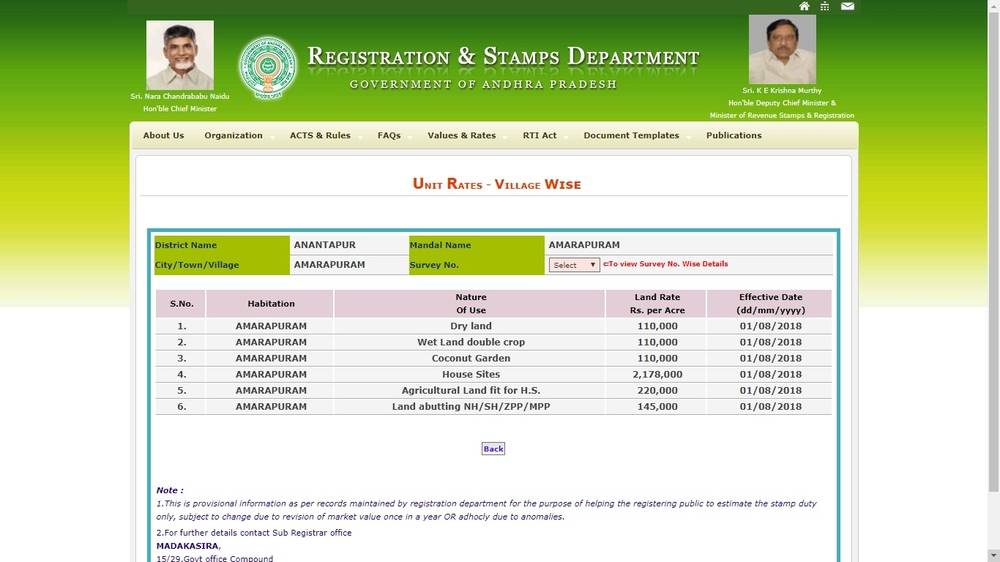Open the Publications menu

733,135
